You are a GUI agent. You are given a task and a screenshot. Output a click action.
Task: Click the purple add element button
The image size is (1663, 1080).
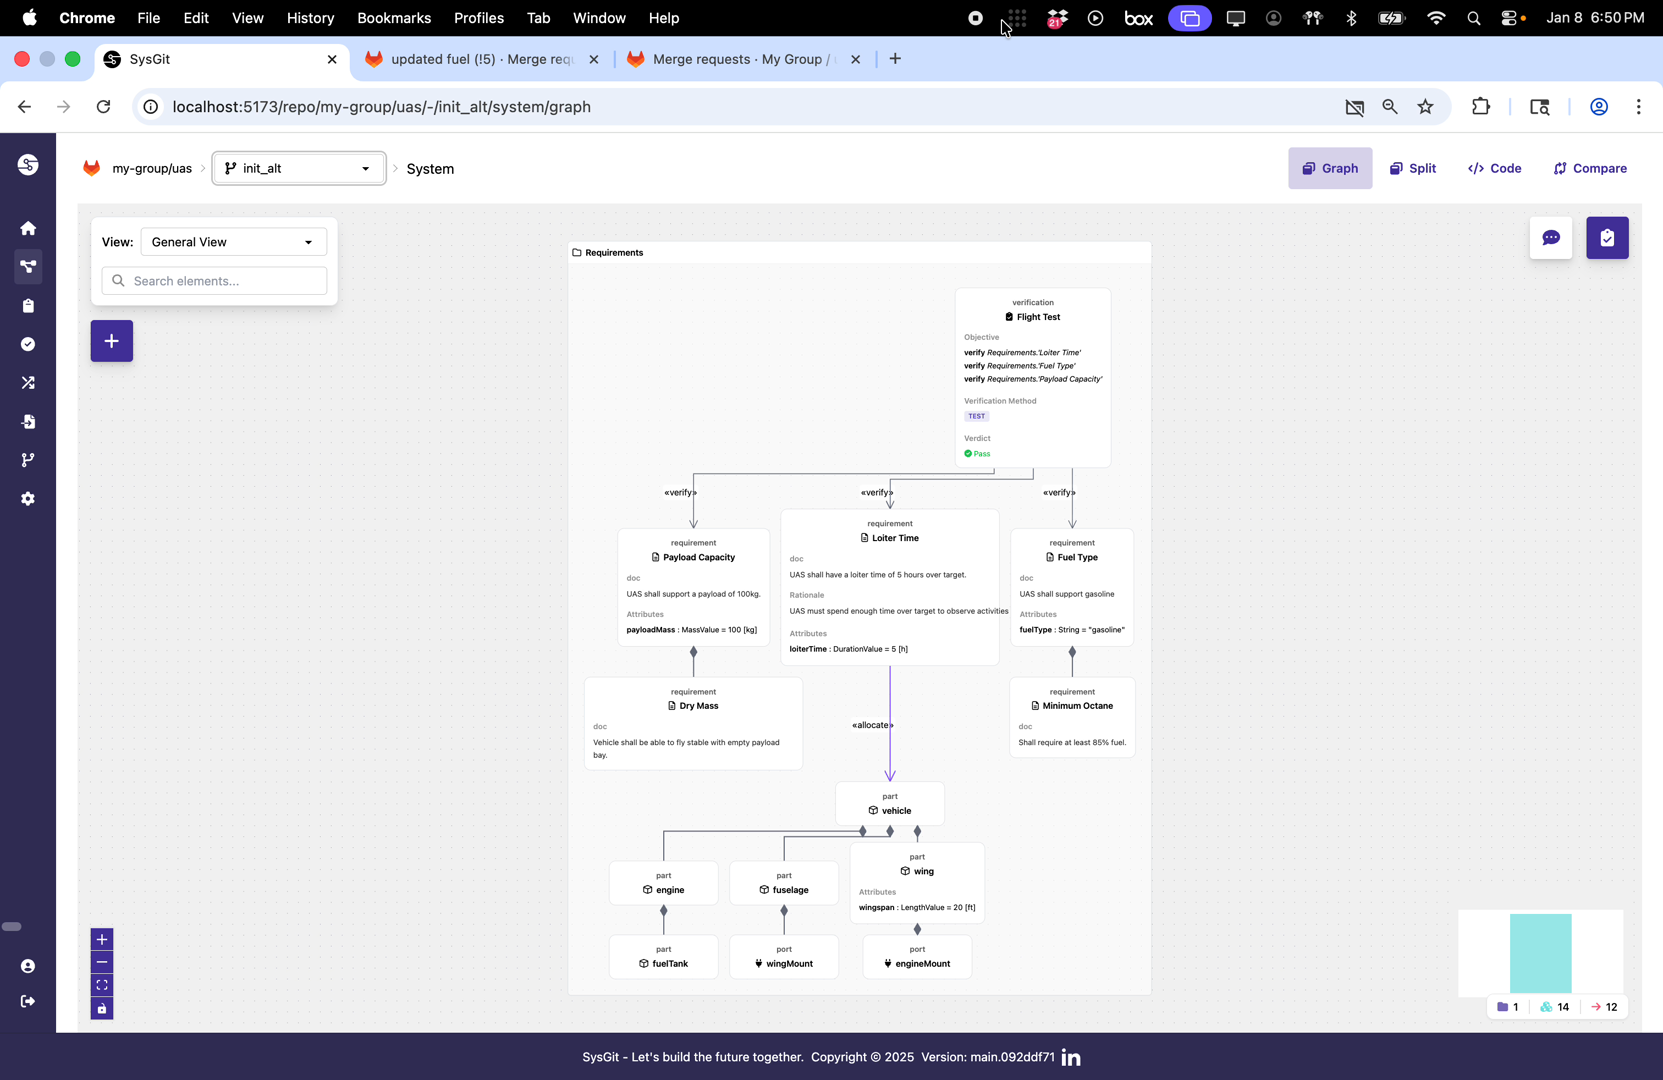click(112, 341)
